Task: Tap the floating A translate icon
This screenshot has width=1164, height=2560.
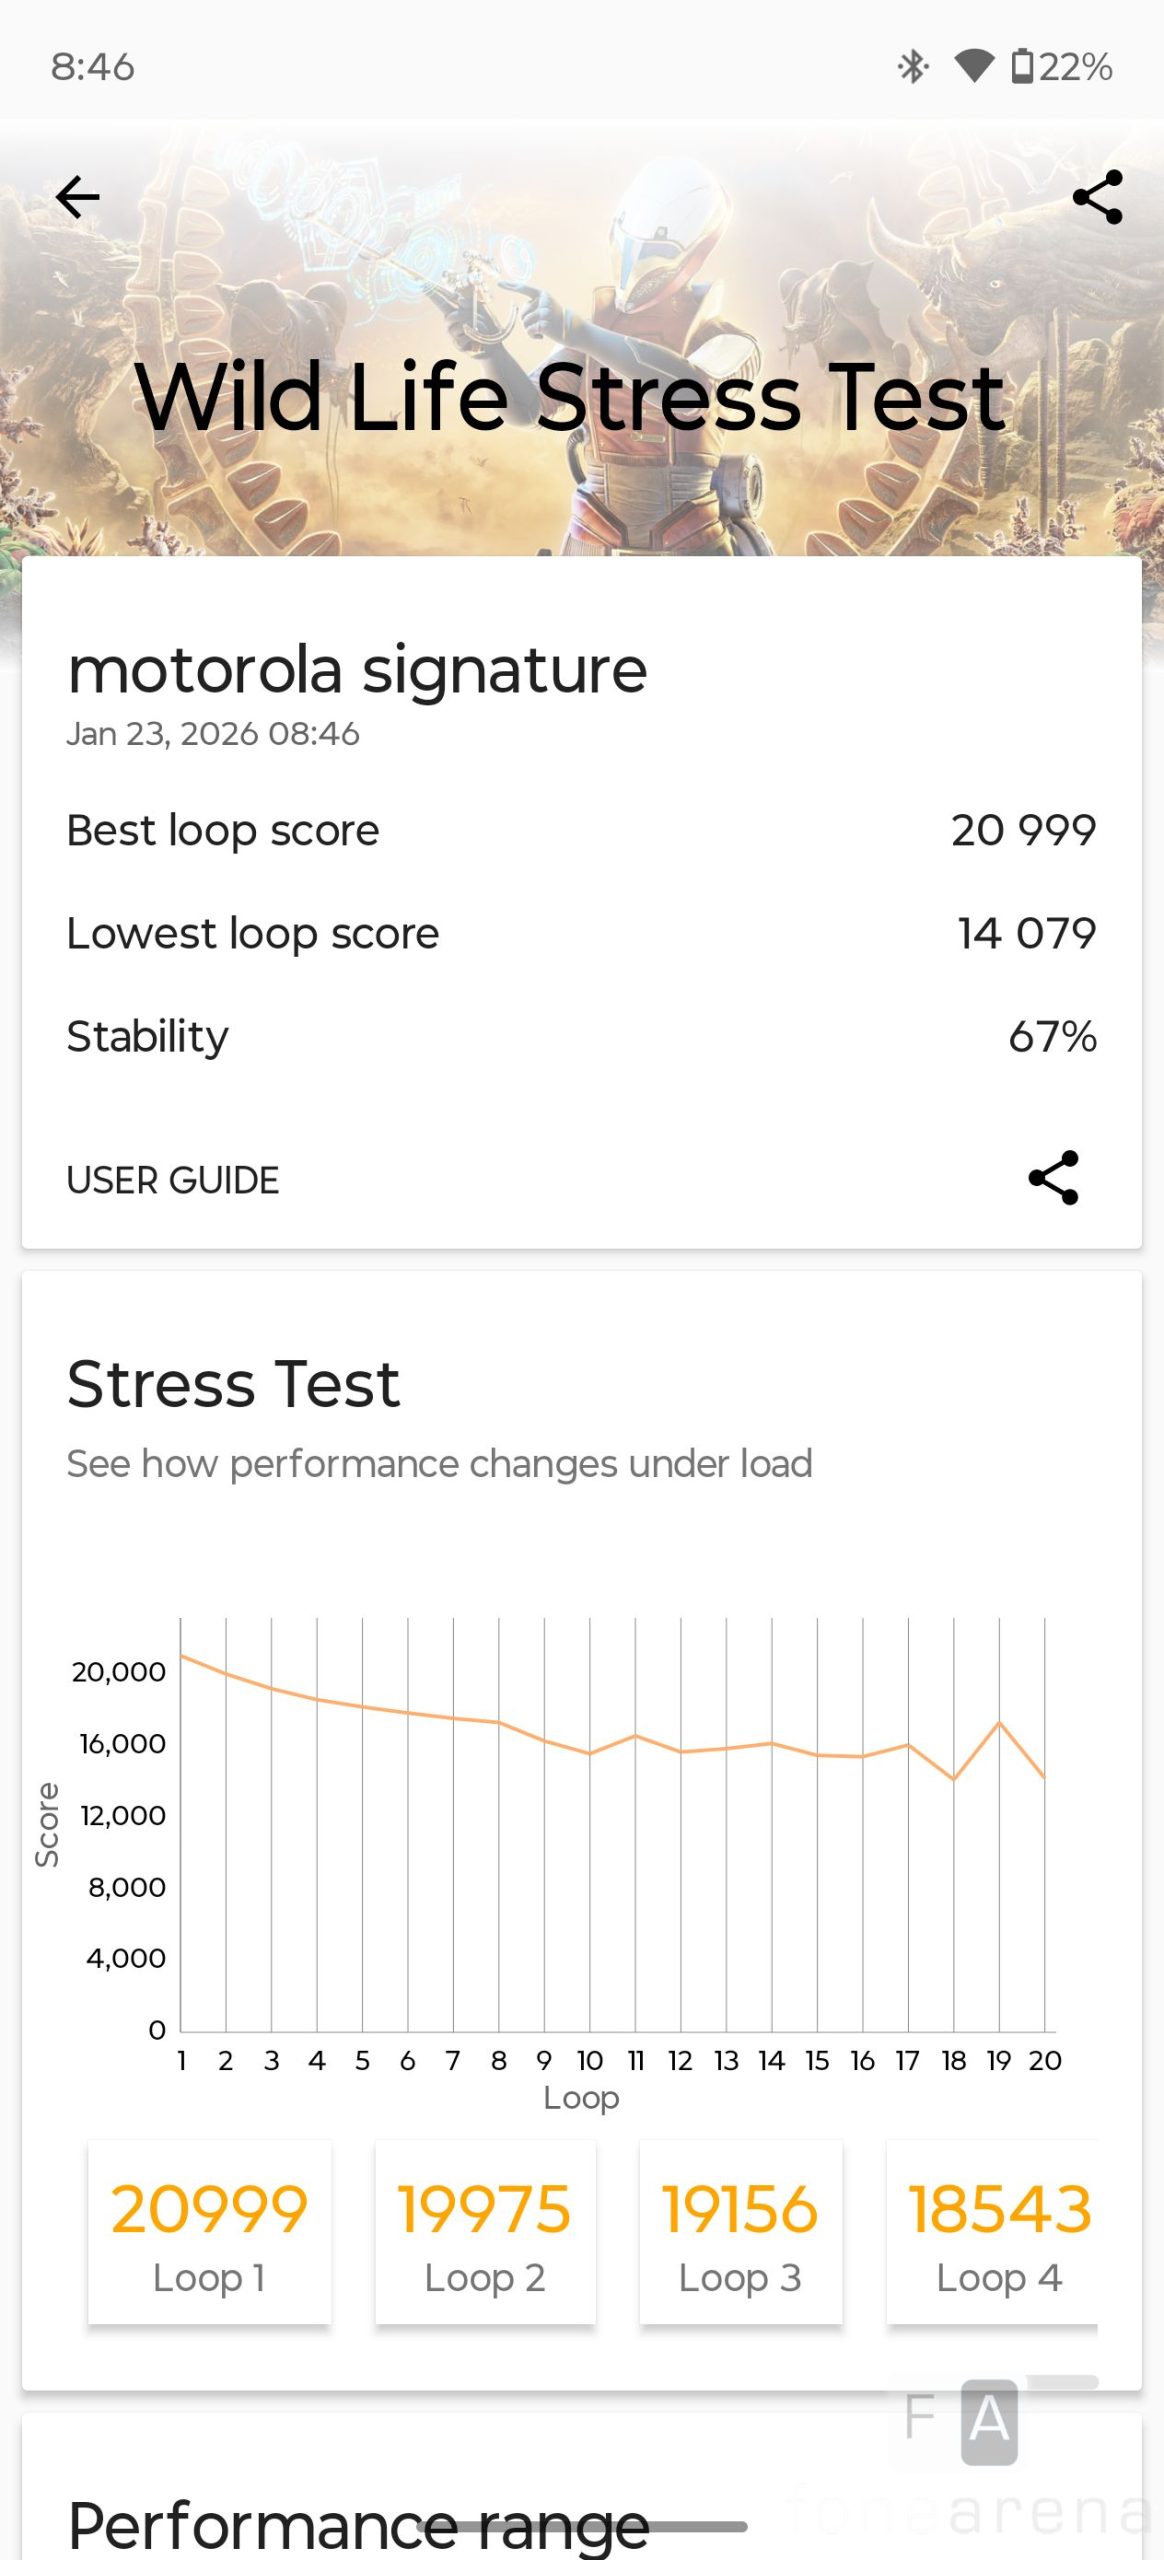Action: tap(989, 2420)
